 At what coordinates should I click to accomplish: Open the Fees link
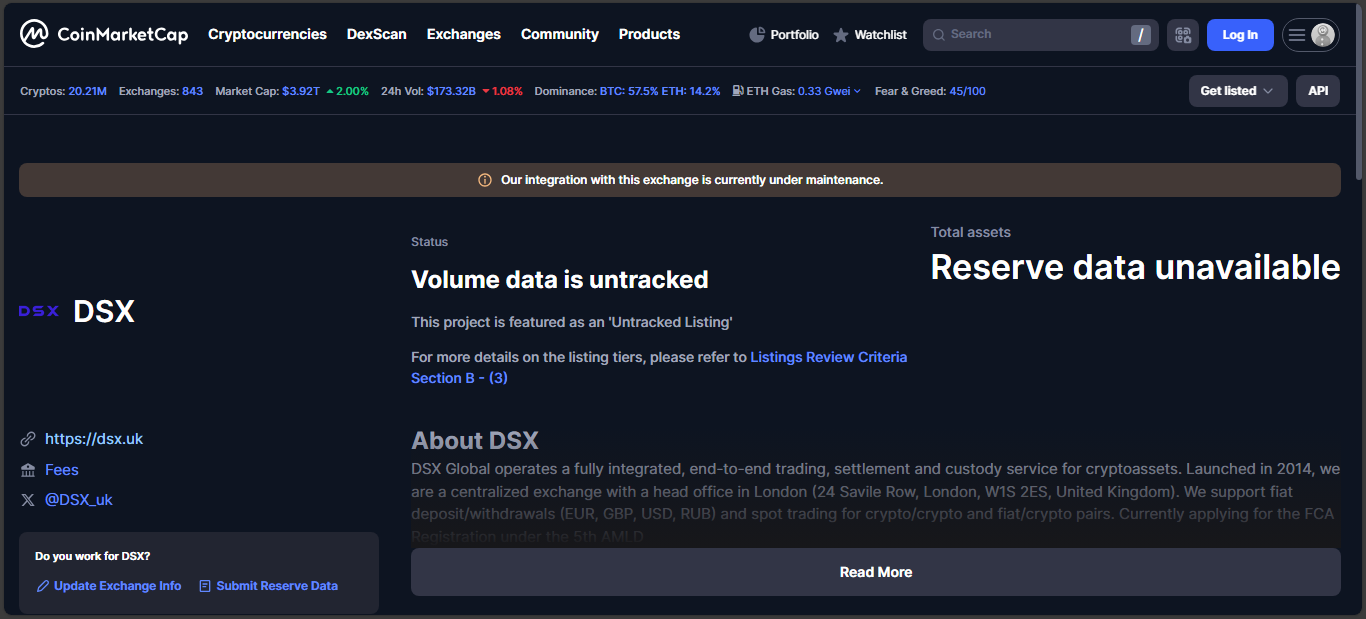pos(62,470)
